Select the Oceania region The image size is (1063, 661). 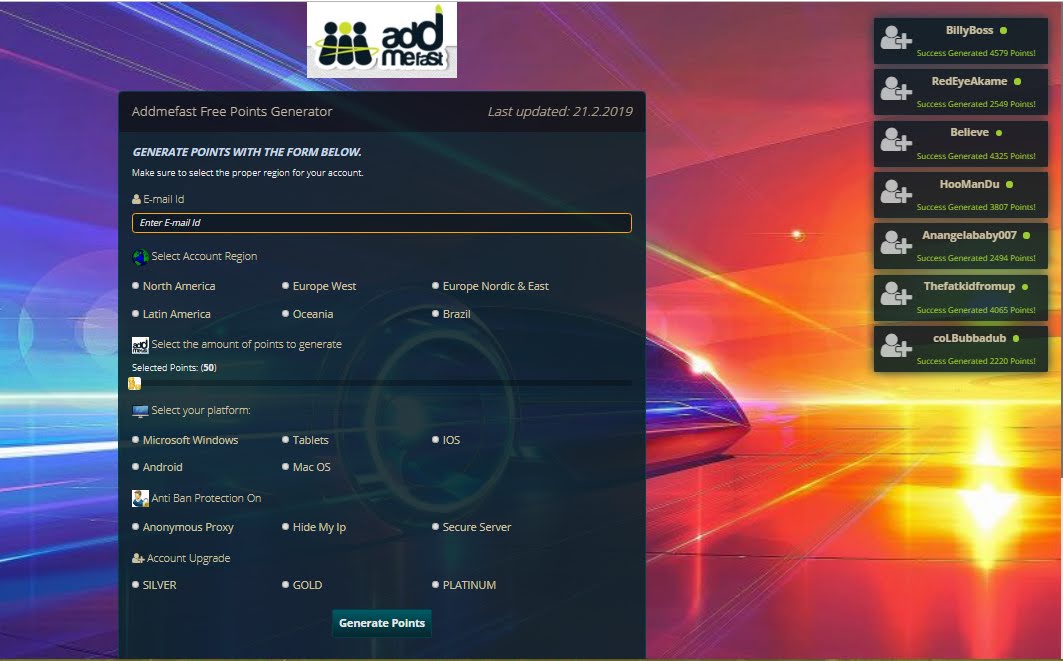coord(285,314)
